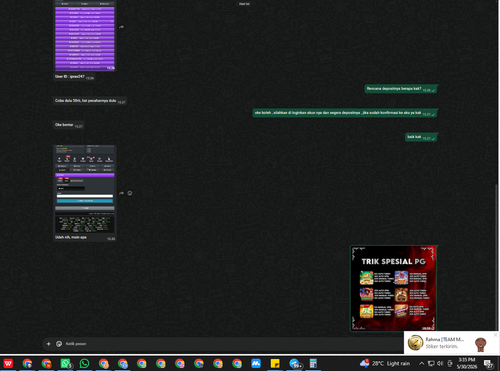Select the 'baik kak' sent message
Screen dimensions: 500x371
pos(421,137)
